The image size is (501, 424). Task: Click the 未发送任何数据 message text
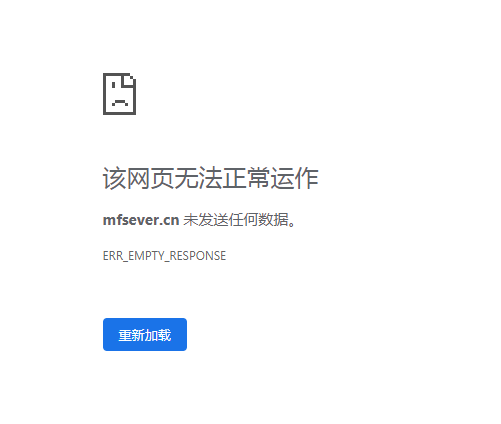[239, 220]
